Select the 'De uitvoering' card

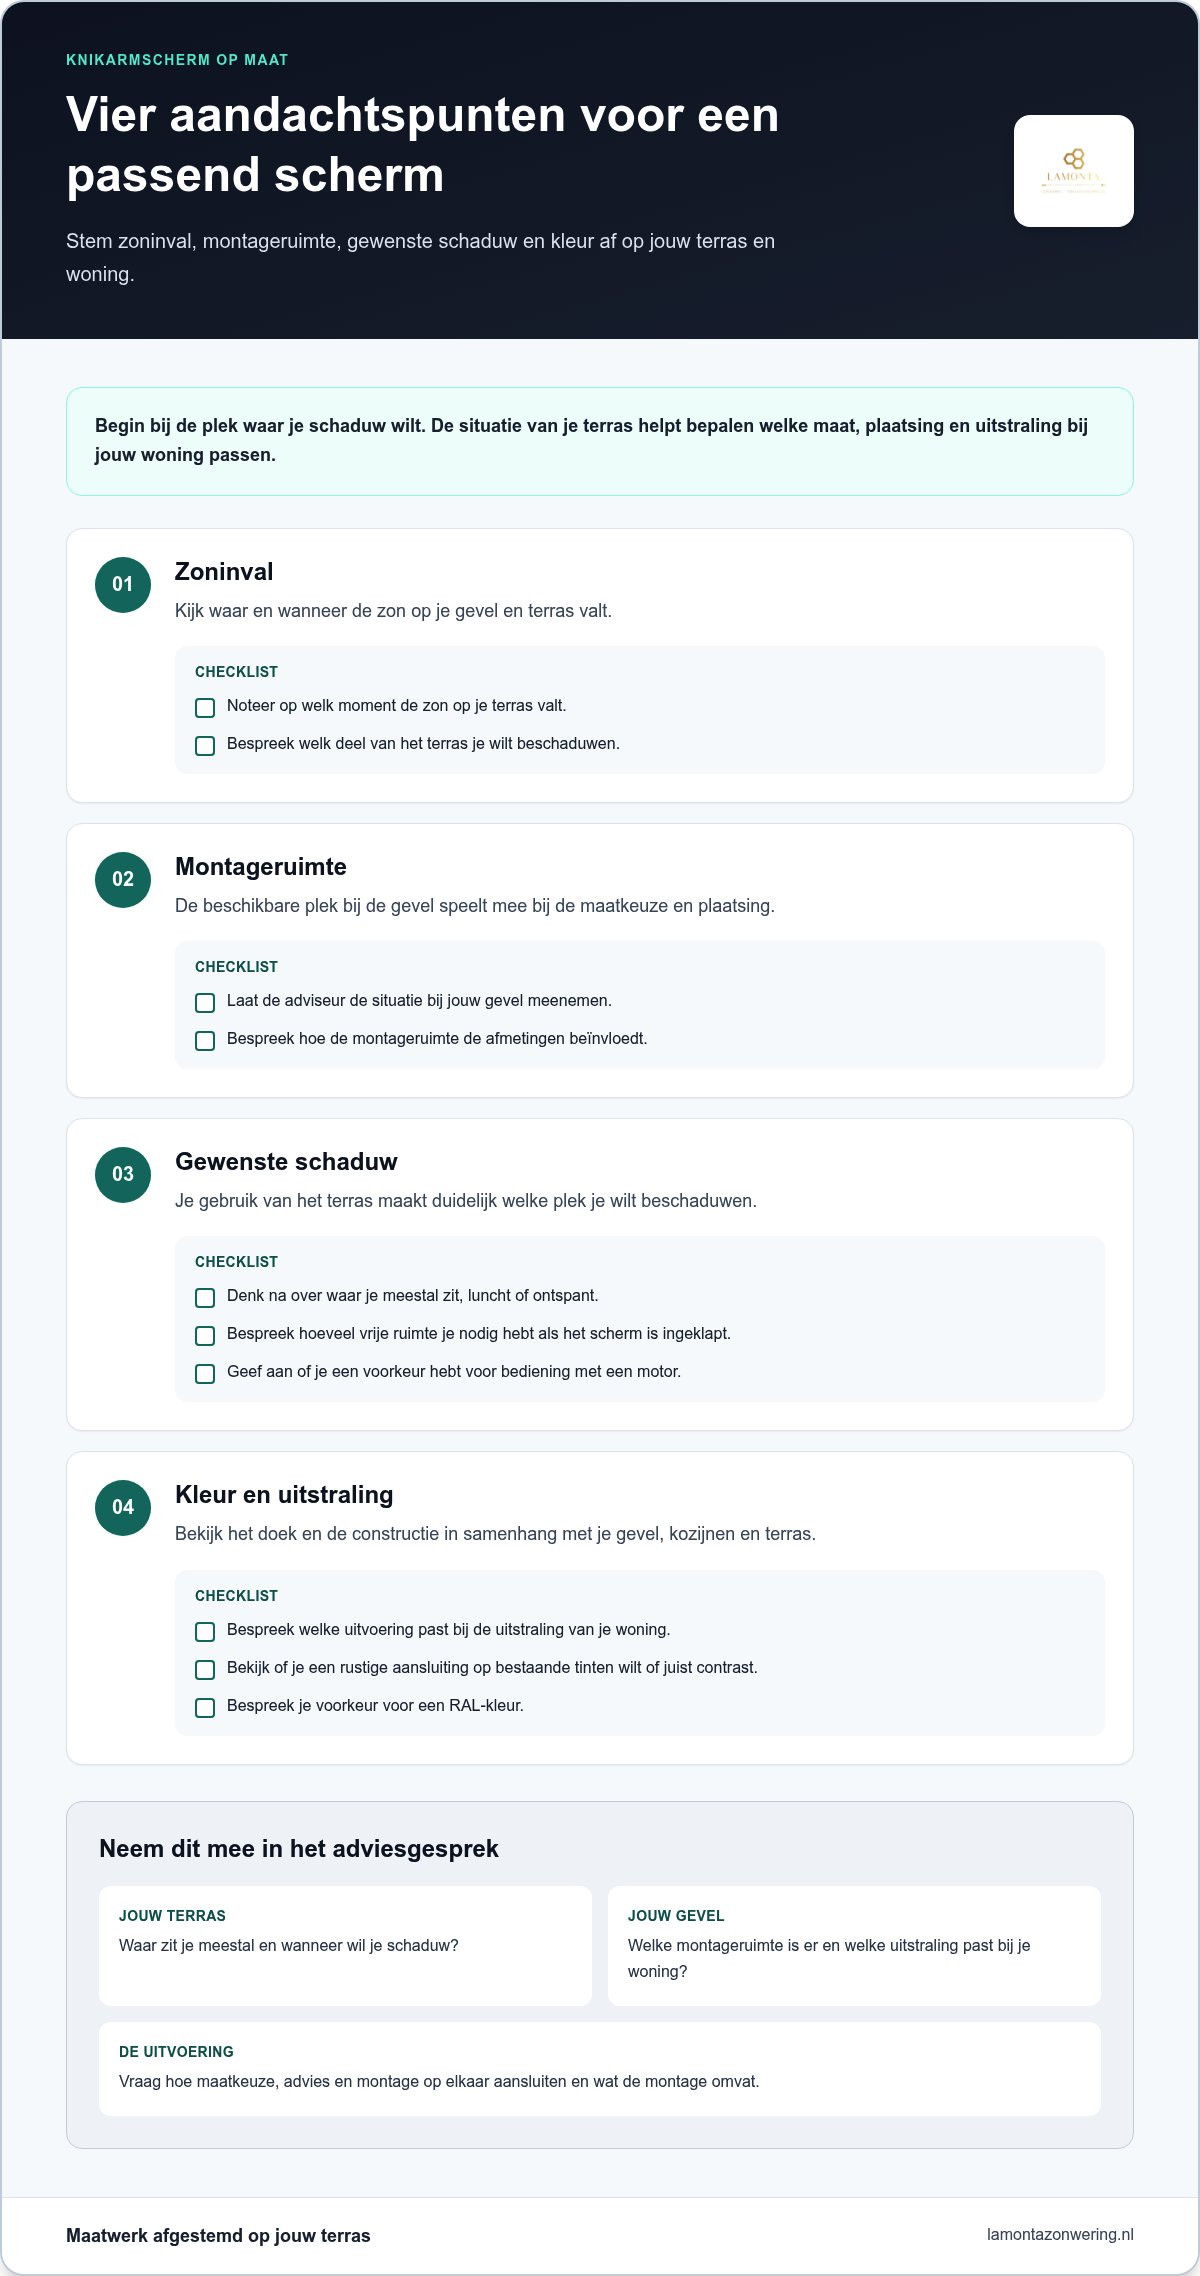click(x=600, y=2069)
